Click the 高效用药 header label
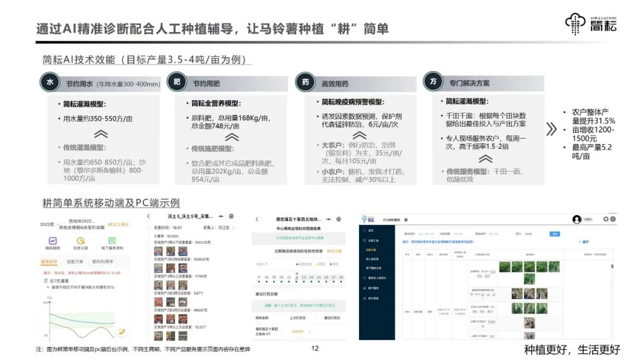640x360 pixels. [x=335, y=84]
